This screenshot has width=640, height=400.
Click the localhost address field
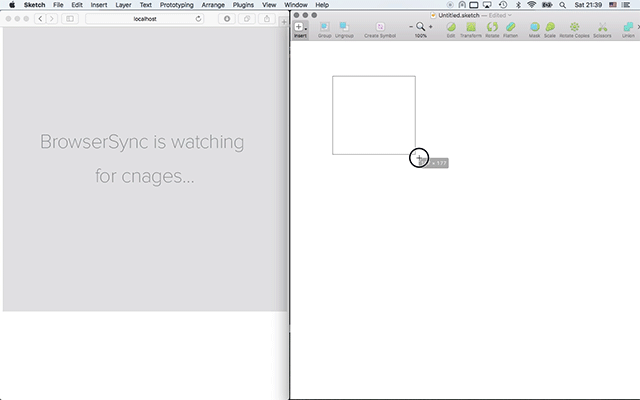(x=144, y=19)
